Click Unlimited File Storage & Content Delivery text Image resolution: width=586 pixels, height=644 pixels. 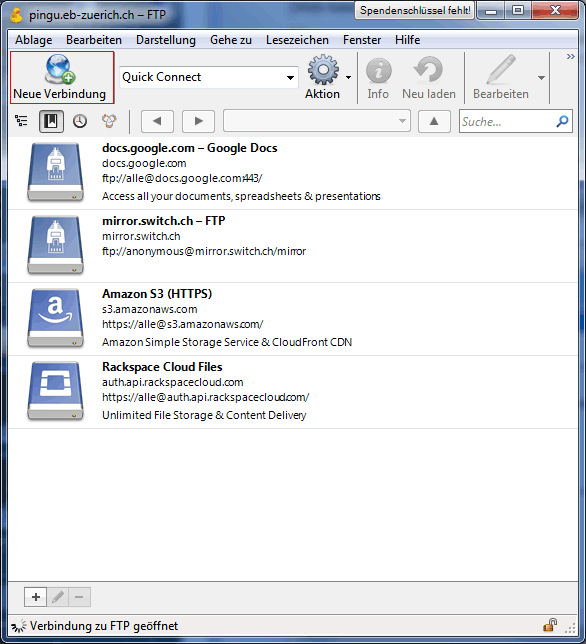coord(204,415)
